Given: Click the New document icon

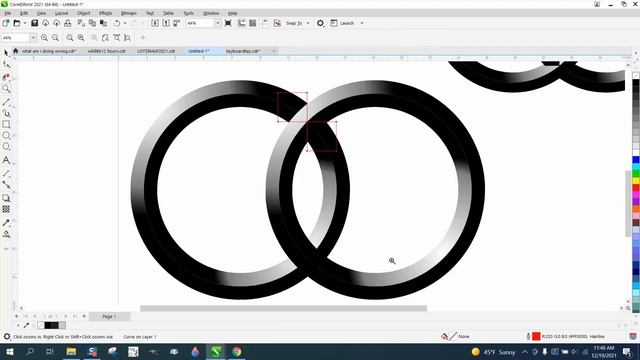Looking at the screenshot, I should pos(6,23).
